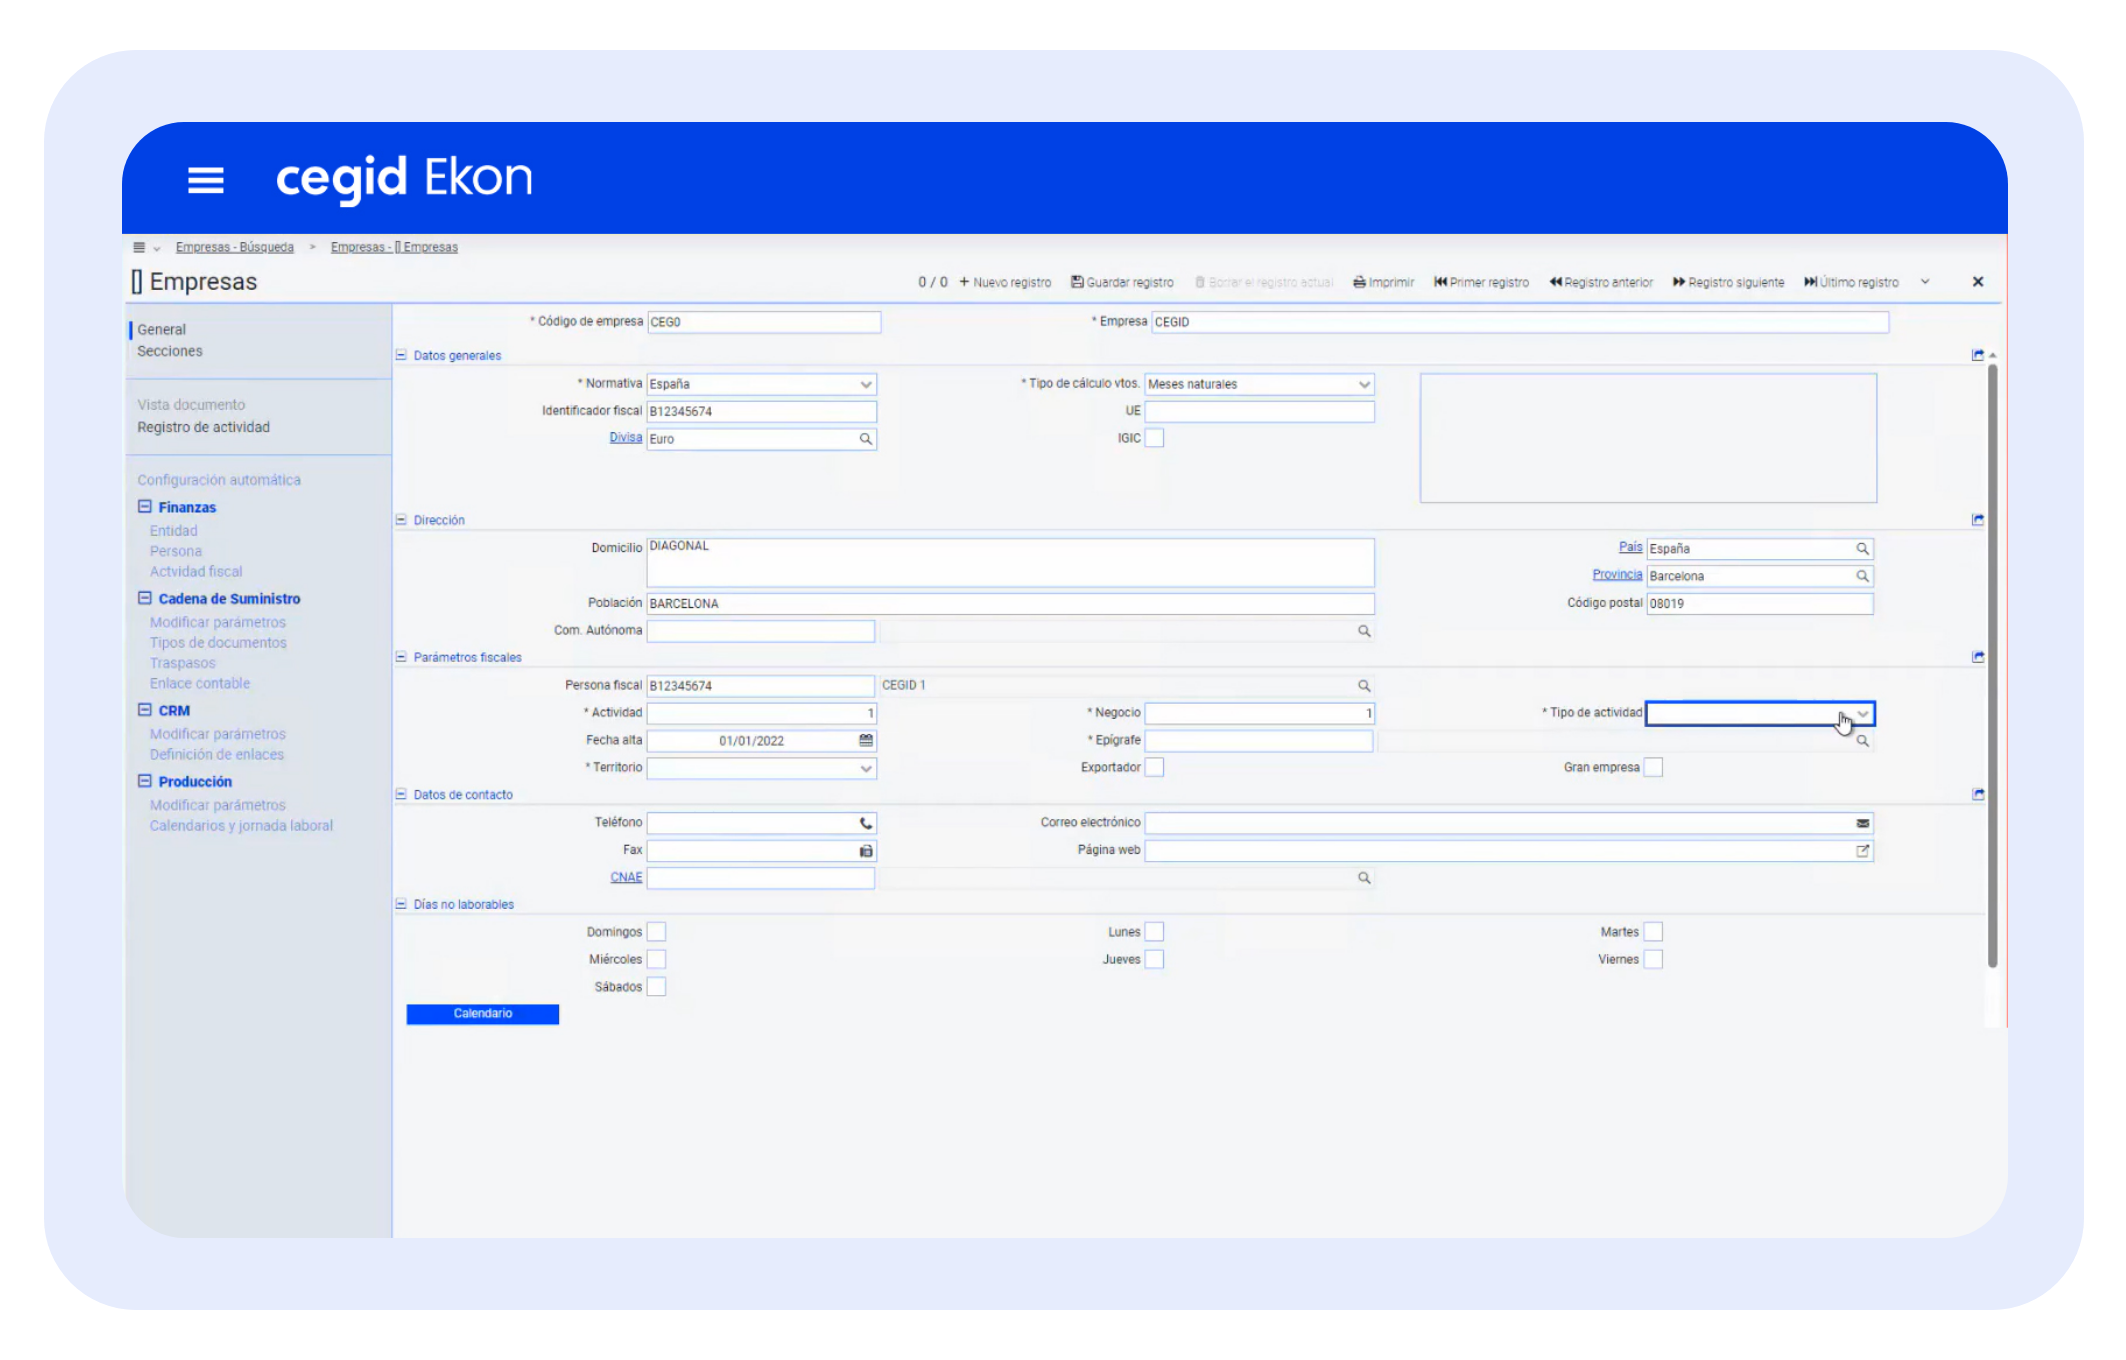Open the cegid Ekon hamburger menu
This screenshot has height=1360, width=2126.
[x=205, y=180]
